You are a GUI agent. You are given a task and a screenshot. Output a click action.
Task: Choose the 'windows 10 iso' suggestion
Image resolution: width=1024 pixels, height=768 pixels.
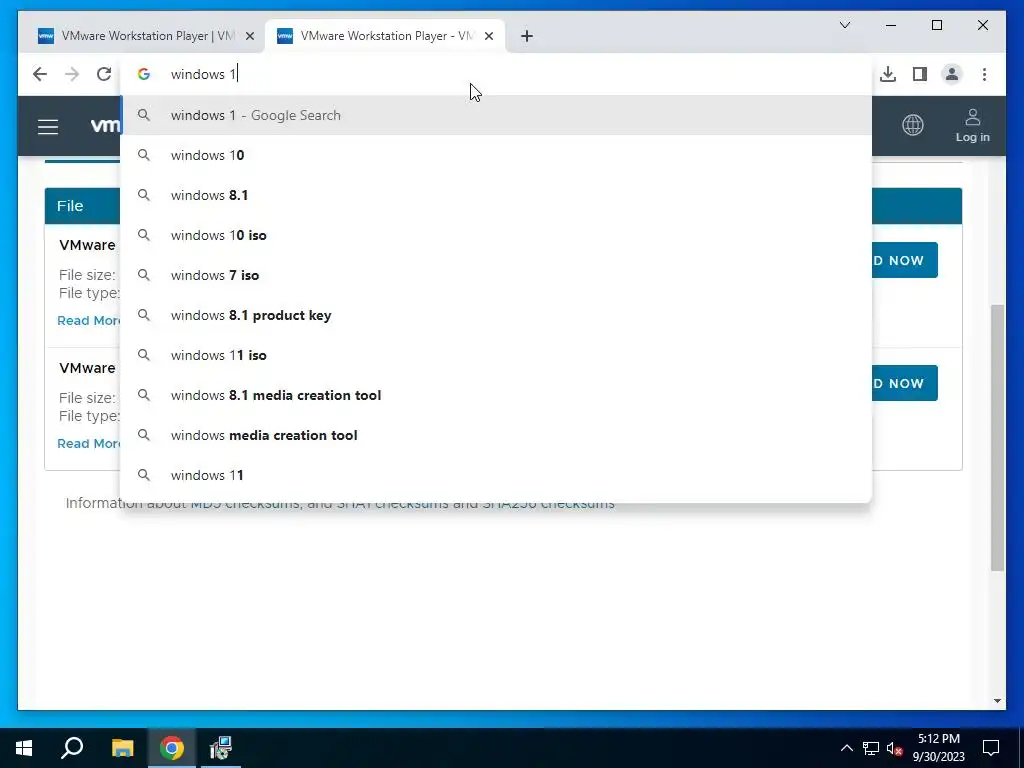click(496, 235)
